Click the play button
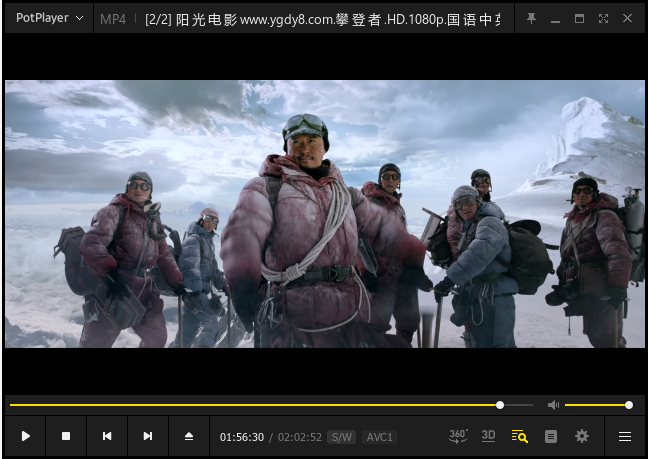The width and height of the screenshot is (648, 459). click(25, 436)
